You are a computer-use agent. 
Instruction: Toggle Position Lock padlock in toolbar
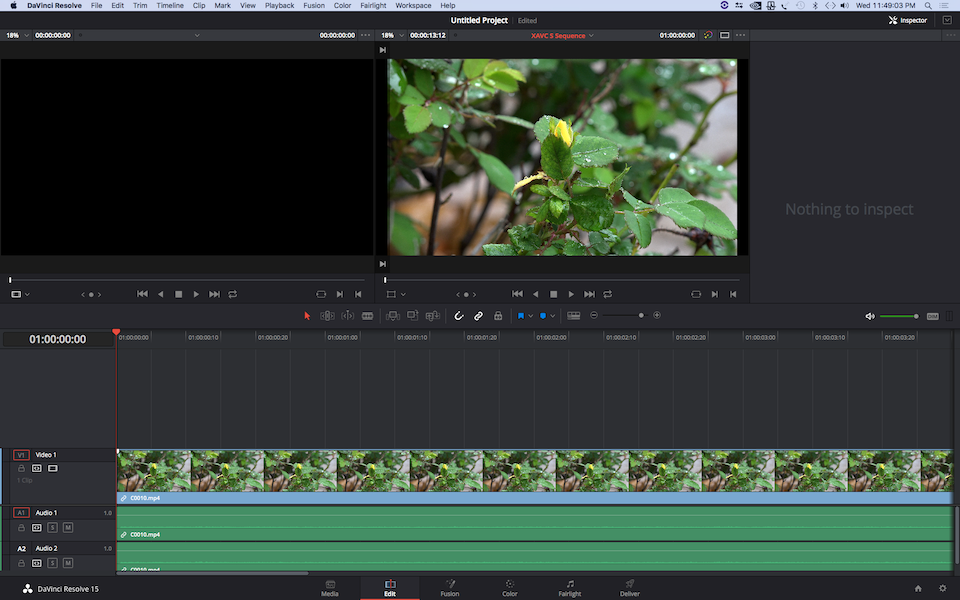(x=498, y=316)
